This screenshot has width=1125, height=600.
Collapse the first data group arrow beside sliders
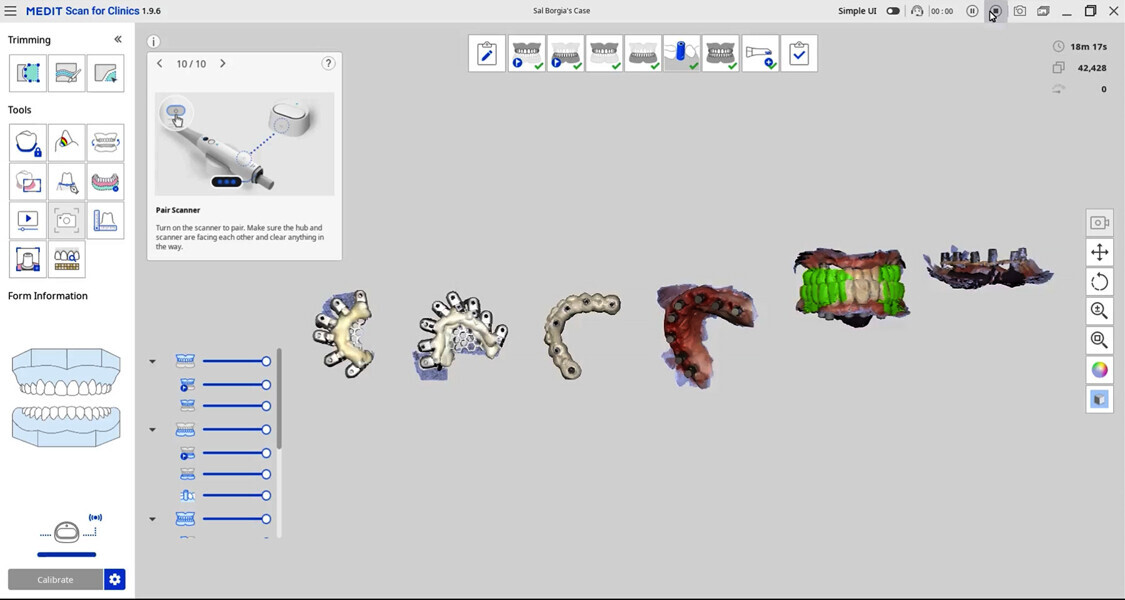tap(152, 361)
